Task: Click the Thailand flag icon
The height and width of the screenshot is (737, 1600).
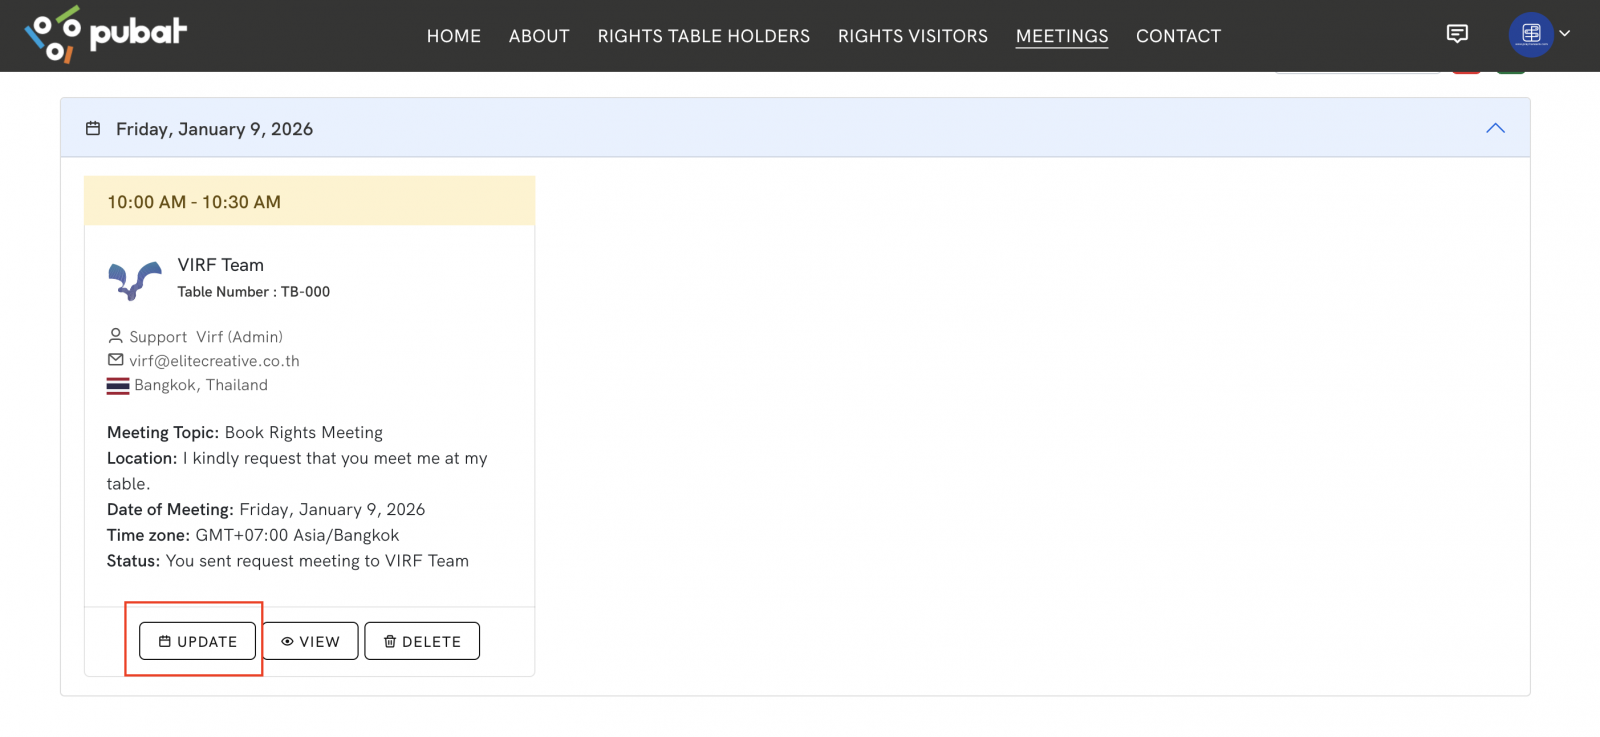Action: coord(118,385)
